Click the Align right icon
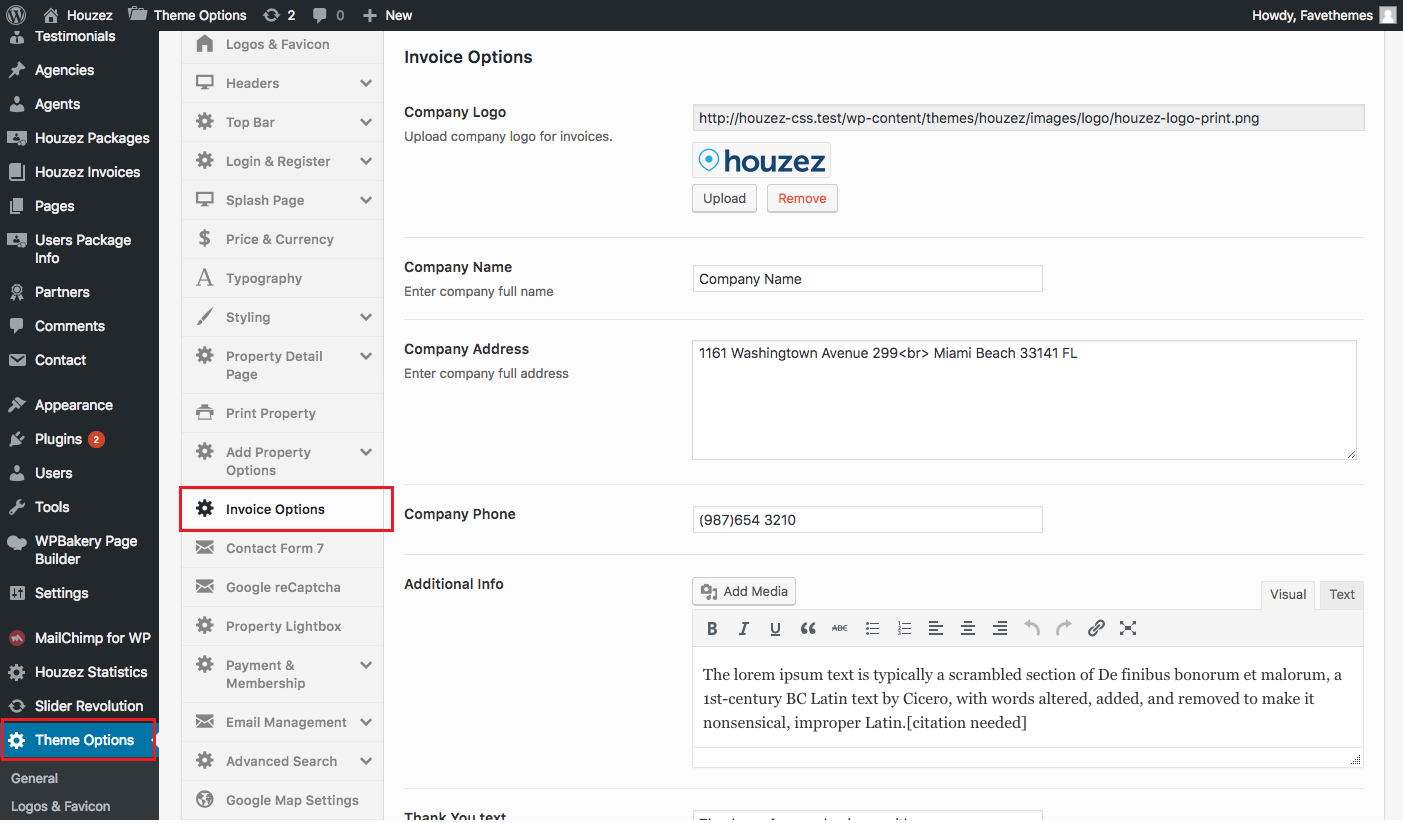 tap(1000, 628)
